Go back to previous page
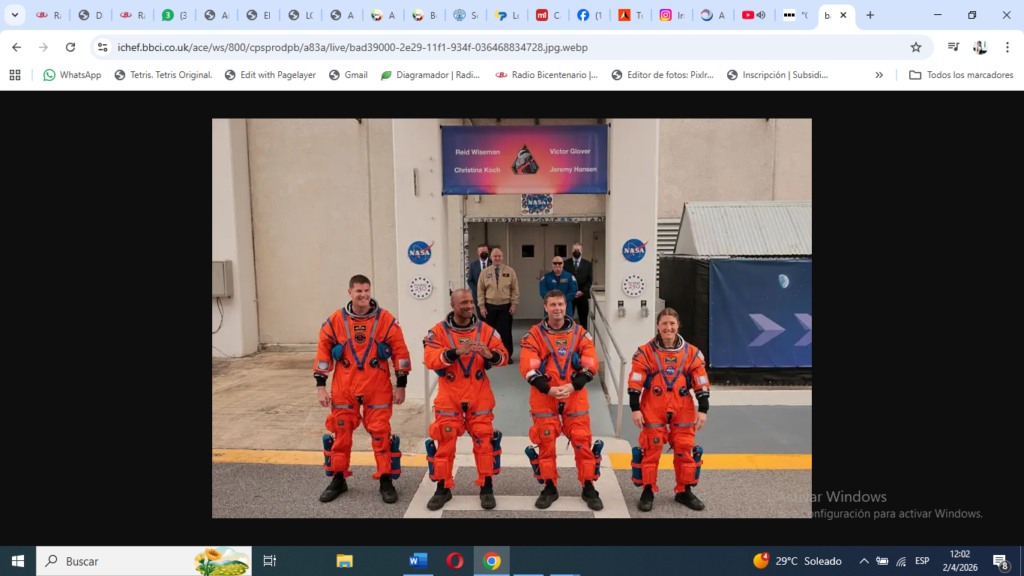Screen dimensions: 1024x576 pos(16,47)
